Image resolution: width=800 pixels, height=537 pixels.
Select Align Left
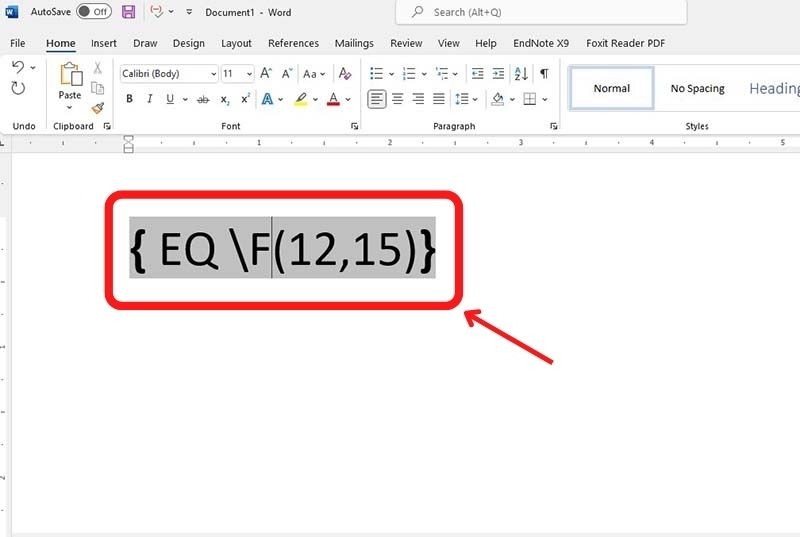377,99
